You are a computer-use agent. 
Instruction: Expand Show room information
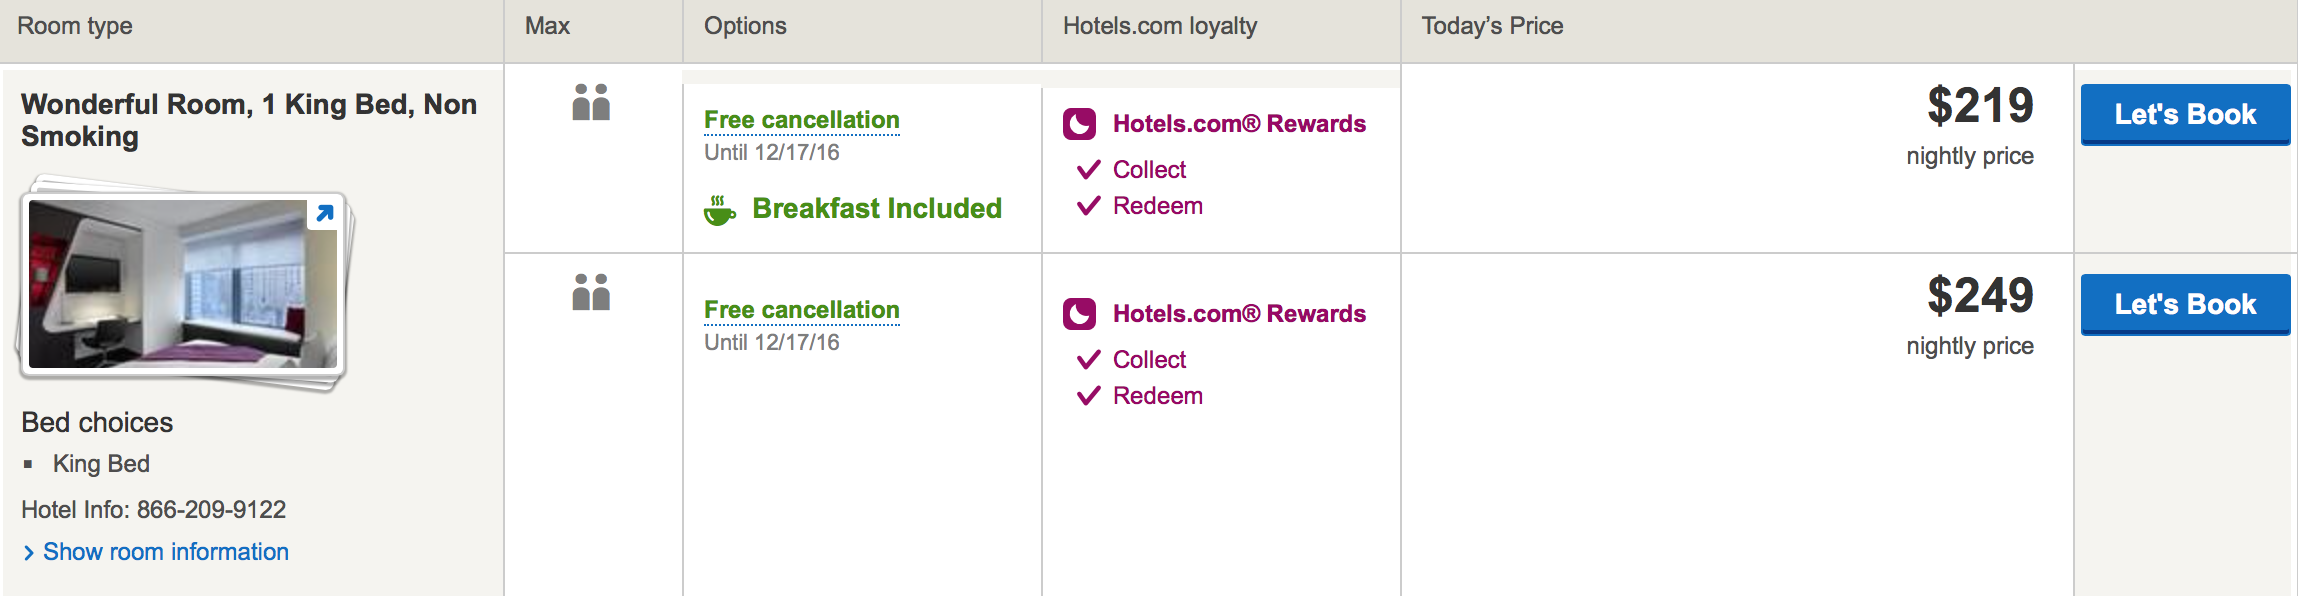(156, 552)
